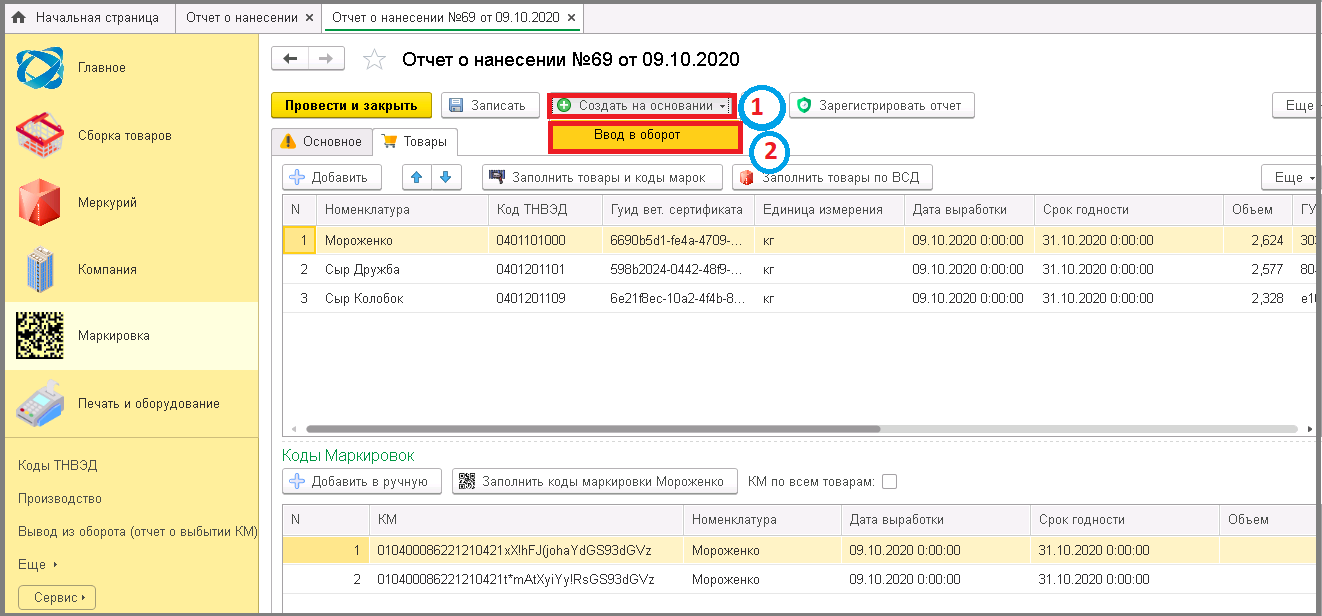This screenshot has height=616, width=1322.
Task: Open the Главное section icon
Action: click(40, 68)
